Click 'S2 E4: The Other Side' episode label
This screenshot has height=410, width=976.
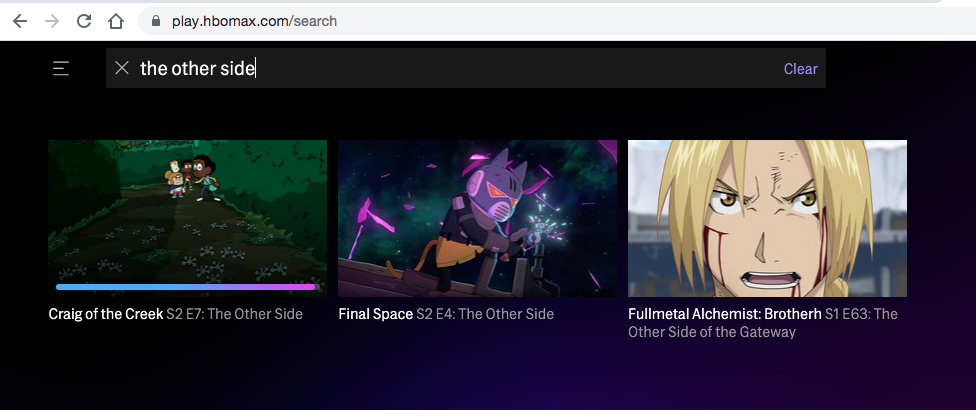pyautogui.click(x=485, y=314)
